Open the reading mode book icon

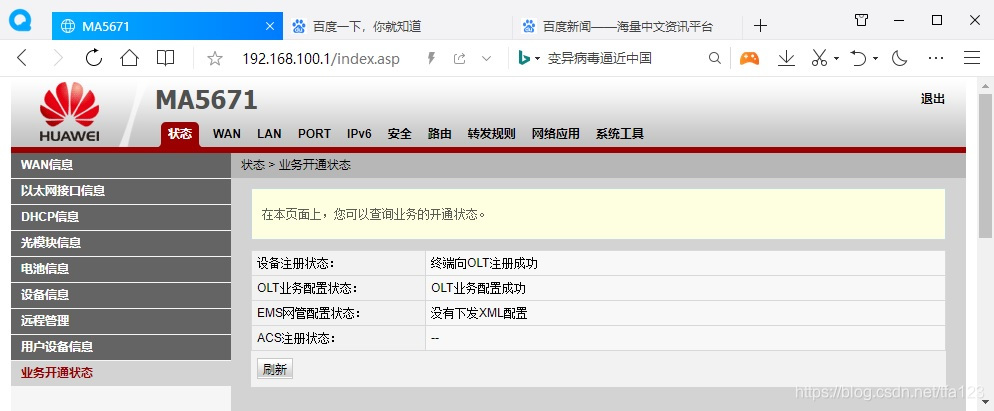[x=165, y=58]
